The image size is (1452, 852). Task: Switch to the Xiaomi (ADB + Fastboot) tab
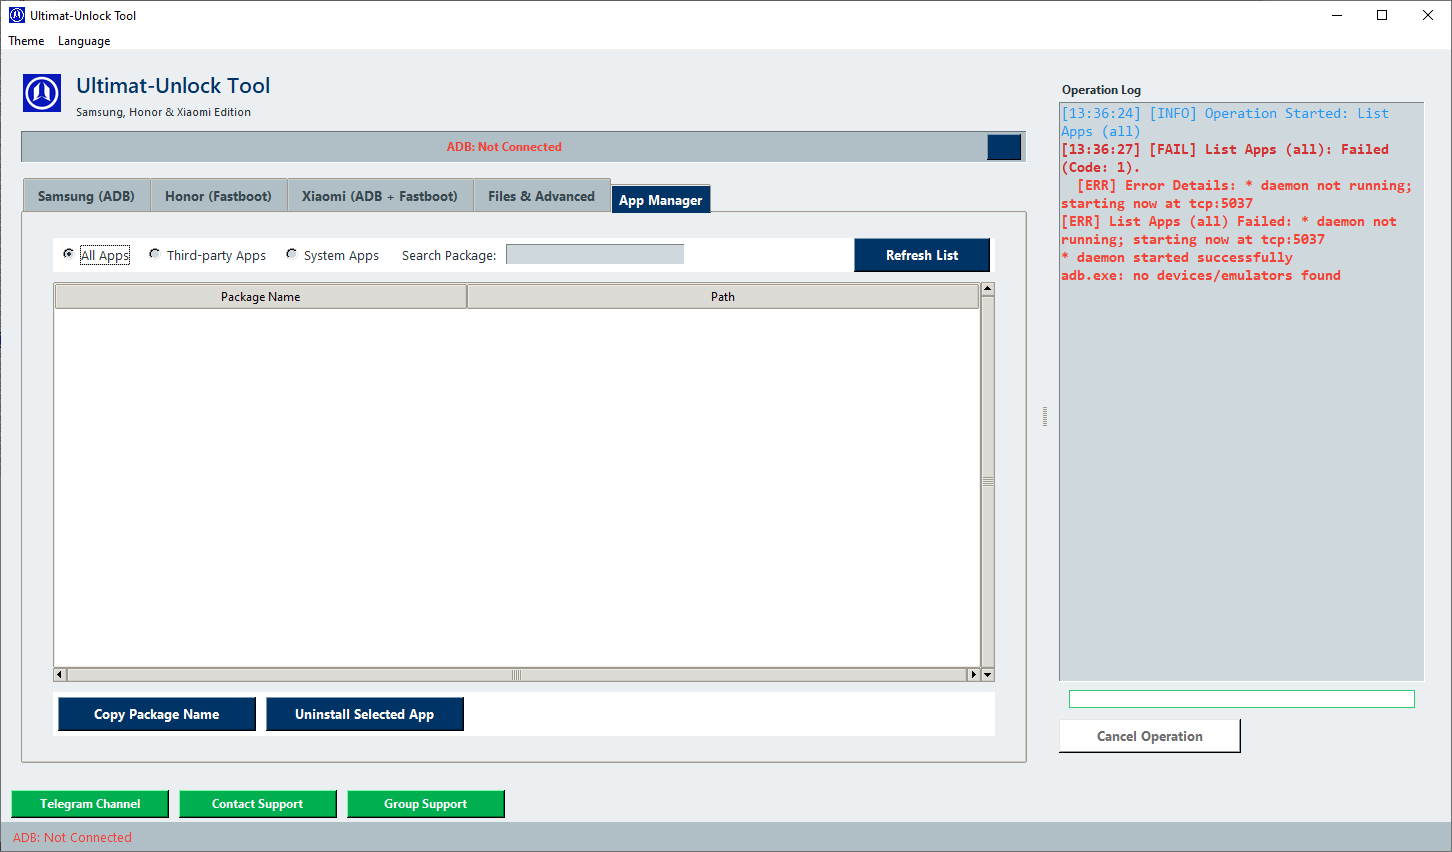[380, 196]
